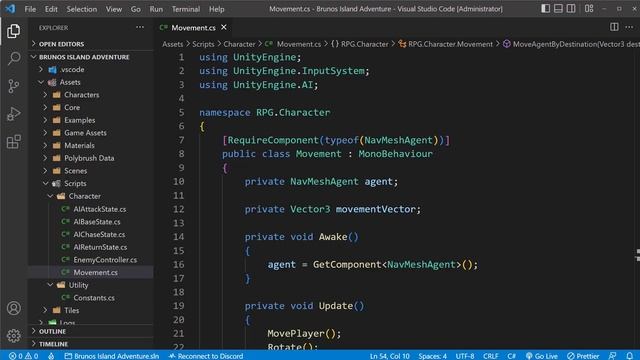Open the Help menu

(217, 9)
